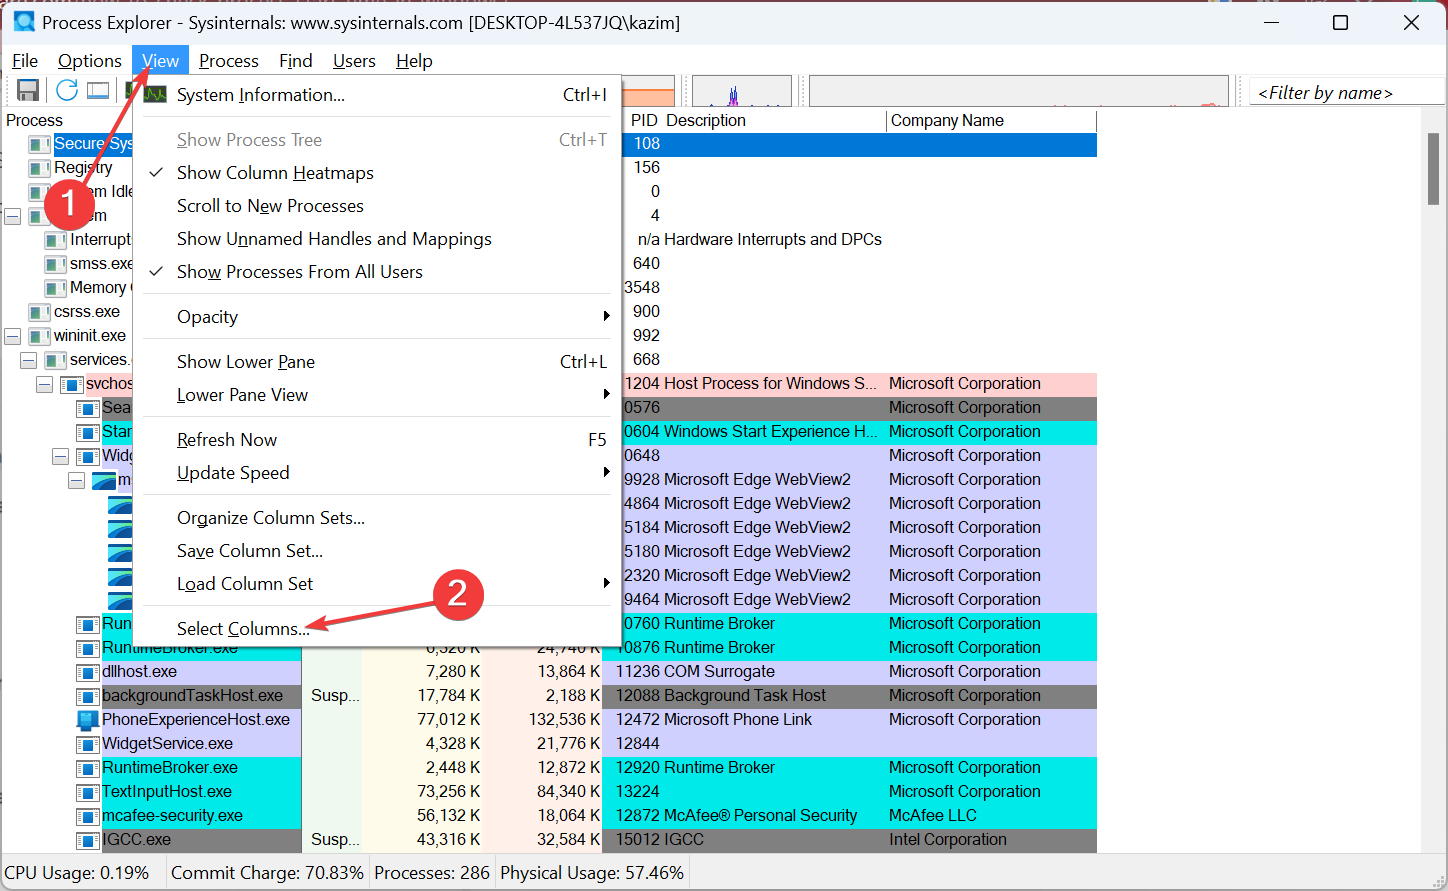Expand the Load Column Set submenu

(x=377, y=584)
